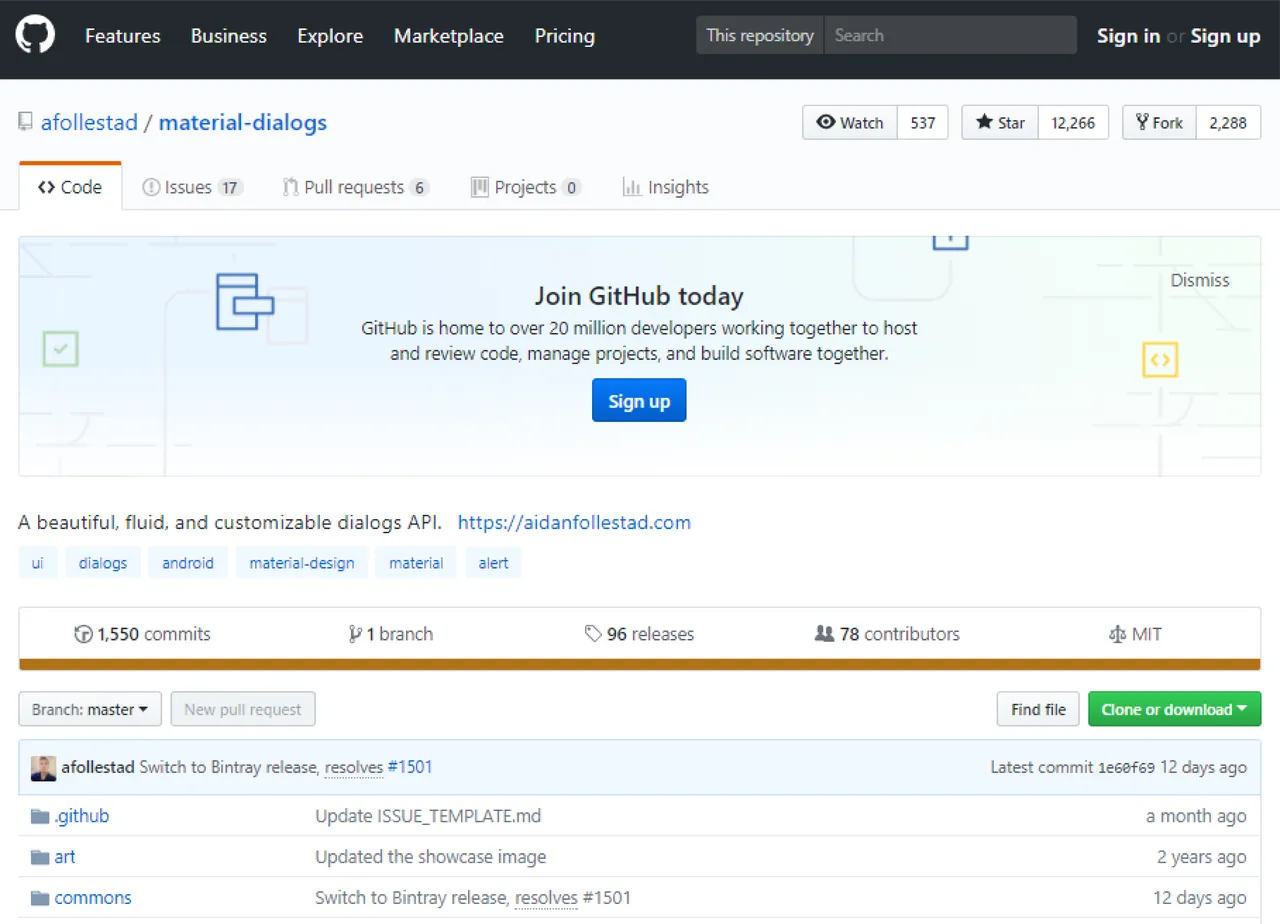Open Marketplace in the top navigation
The width and height of the screenshot is (1280, 924).
coord(449,36)
